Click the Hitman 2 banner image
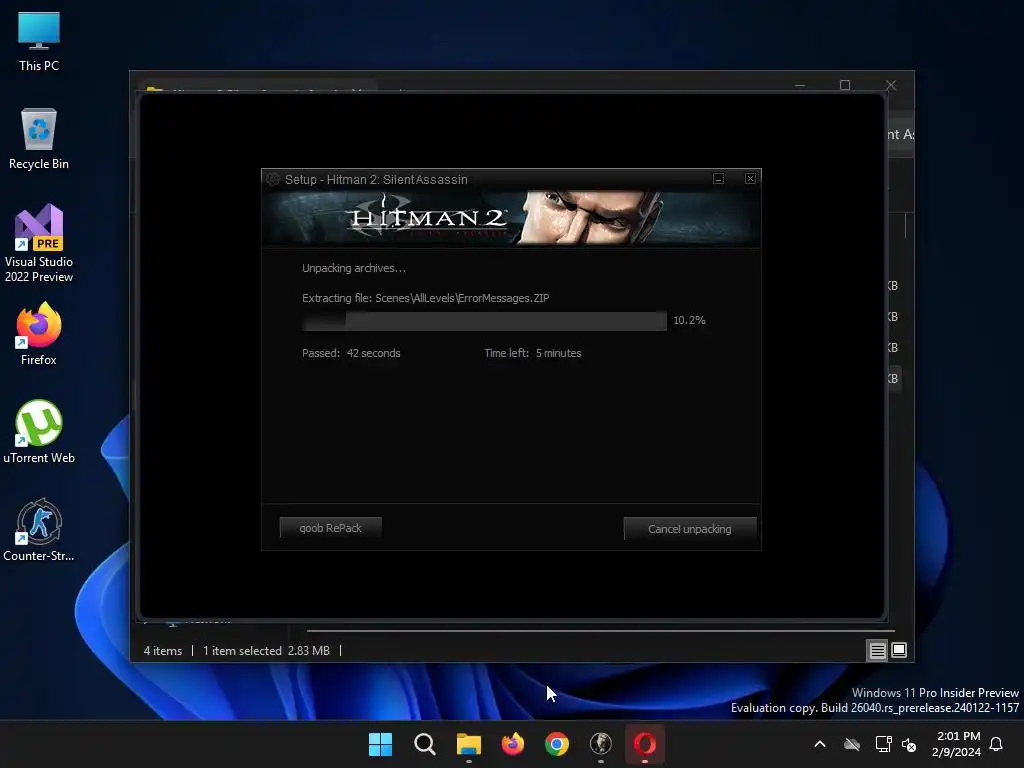 (x=511, y=218)
